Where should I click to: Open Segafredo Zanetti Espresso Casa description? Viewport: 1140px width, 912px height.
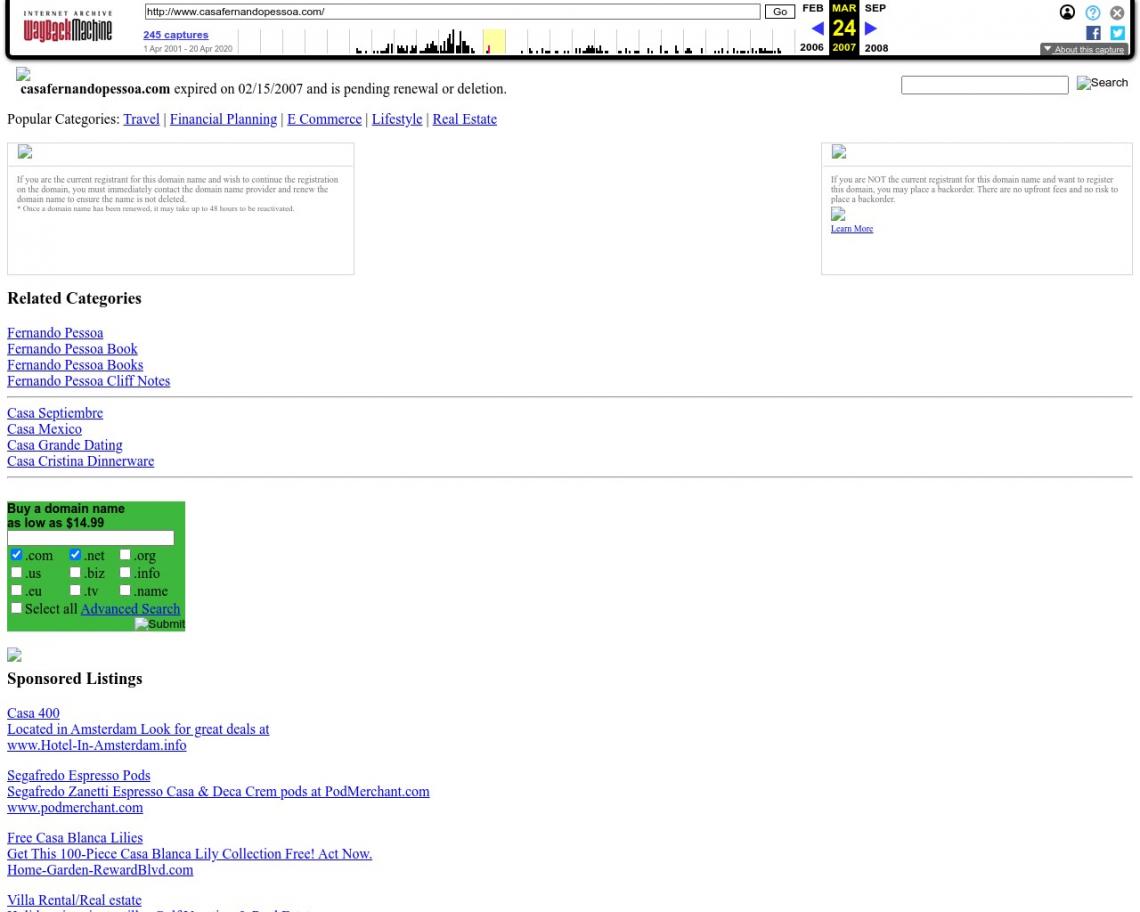tap(218, 792)
